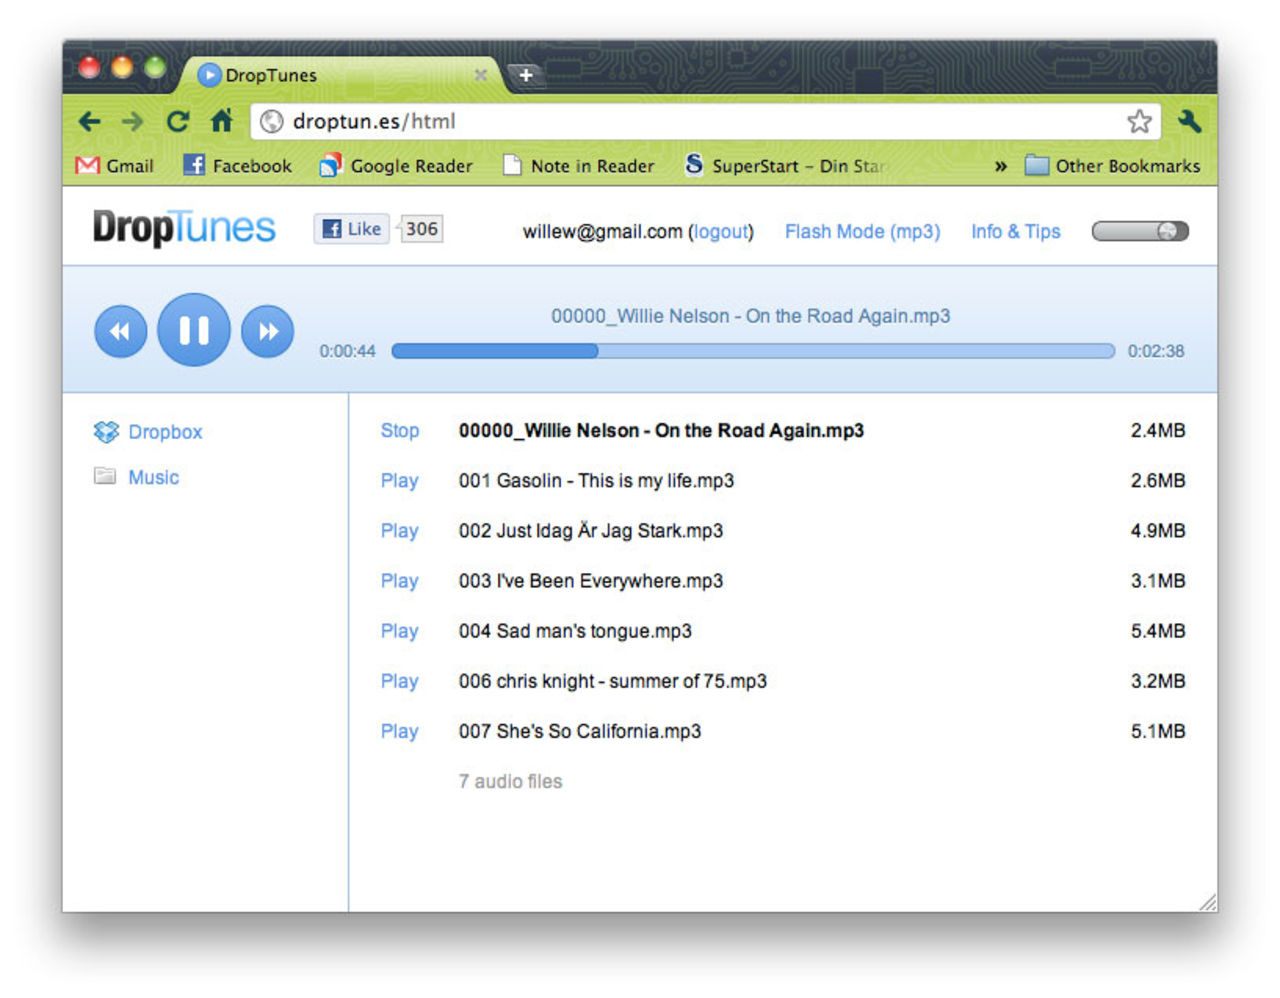Open browser settings via the wrench icon
1280x998 pixels.
[1190, 121]
